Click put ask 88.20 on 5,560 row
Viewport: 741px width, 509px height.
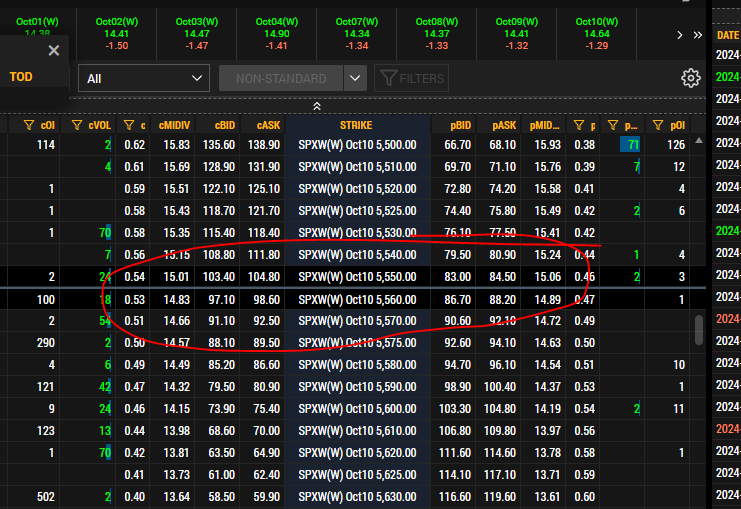pos(502,300)
